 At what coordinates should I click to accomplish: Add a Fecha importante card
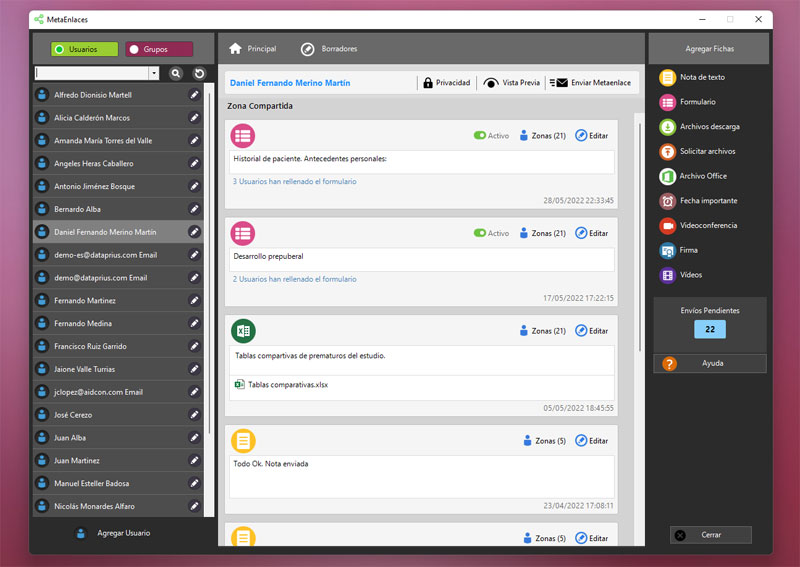pyautogui.click(x=698, y=201)
